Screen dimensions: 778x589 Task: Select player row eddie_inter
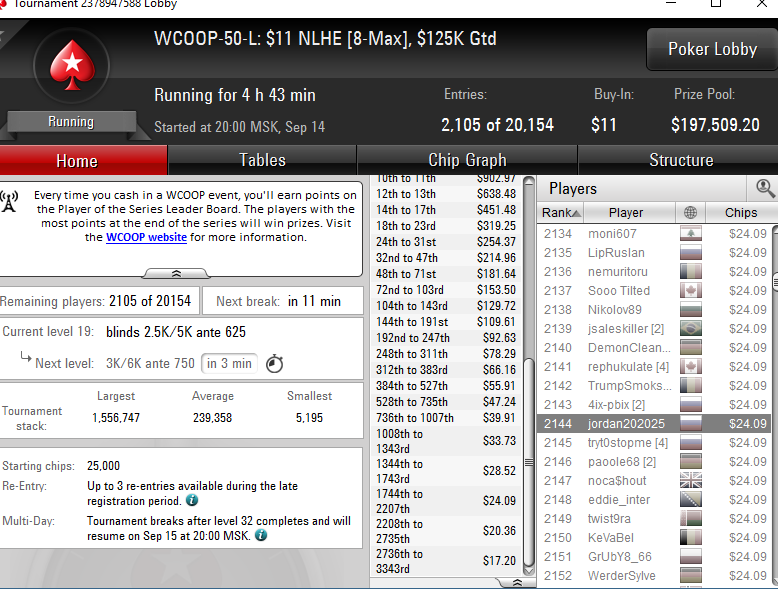(654, 500)
